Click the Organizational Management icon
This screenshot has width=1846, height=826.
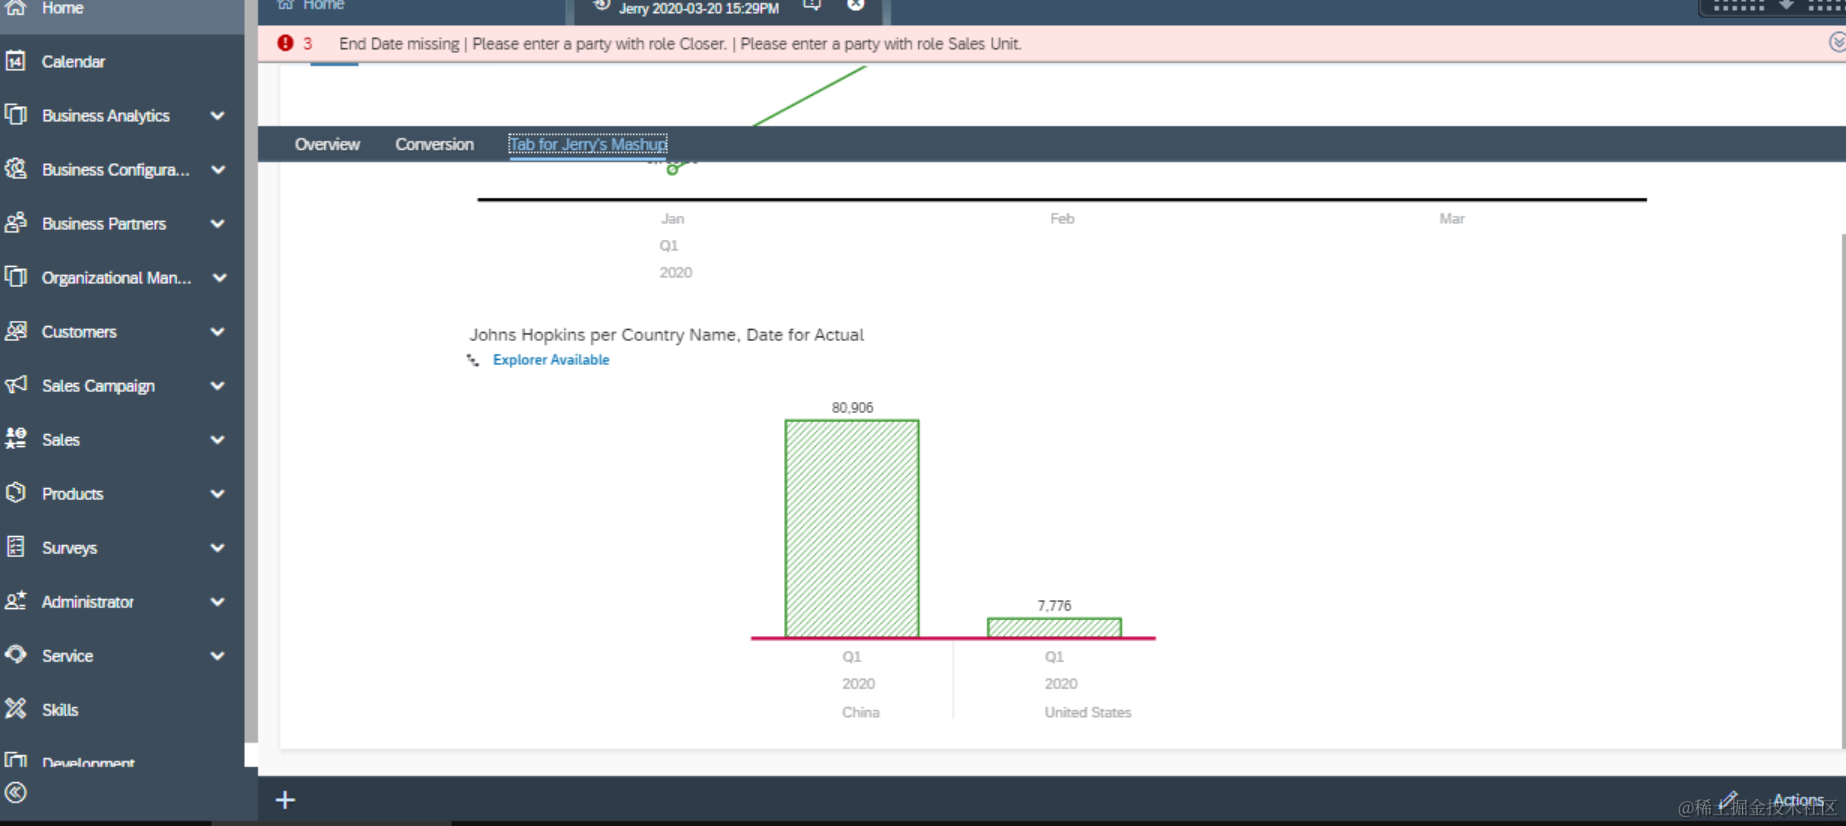pyautogui.click(x=15, y=277)
